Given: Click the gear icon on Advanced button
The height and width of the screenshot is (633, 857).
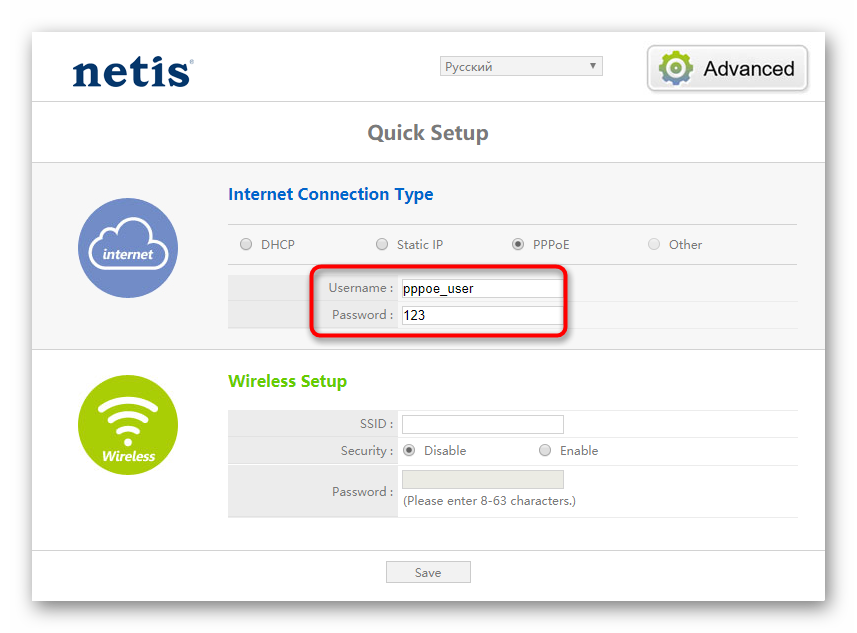Looking at the screenshot, I should click(x=676, y=68).
